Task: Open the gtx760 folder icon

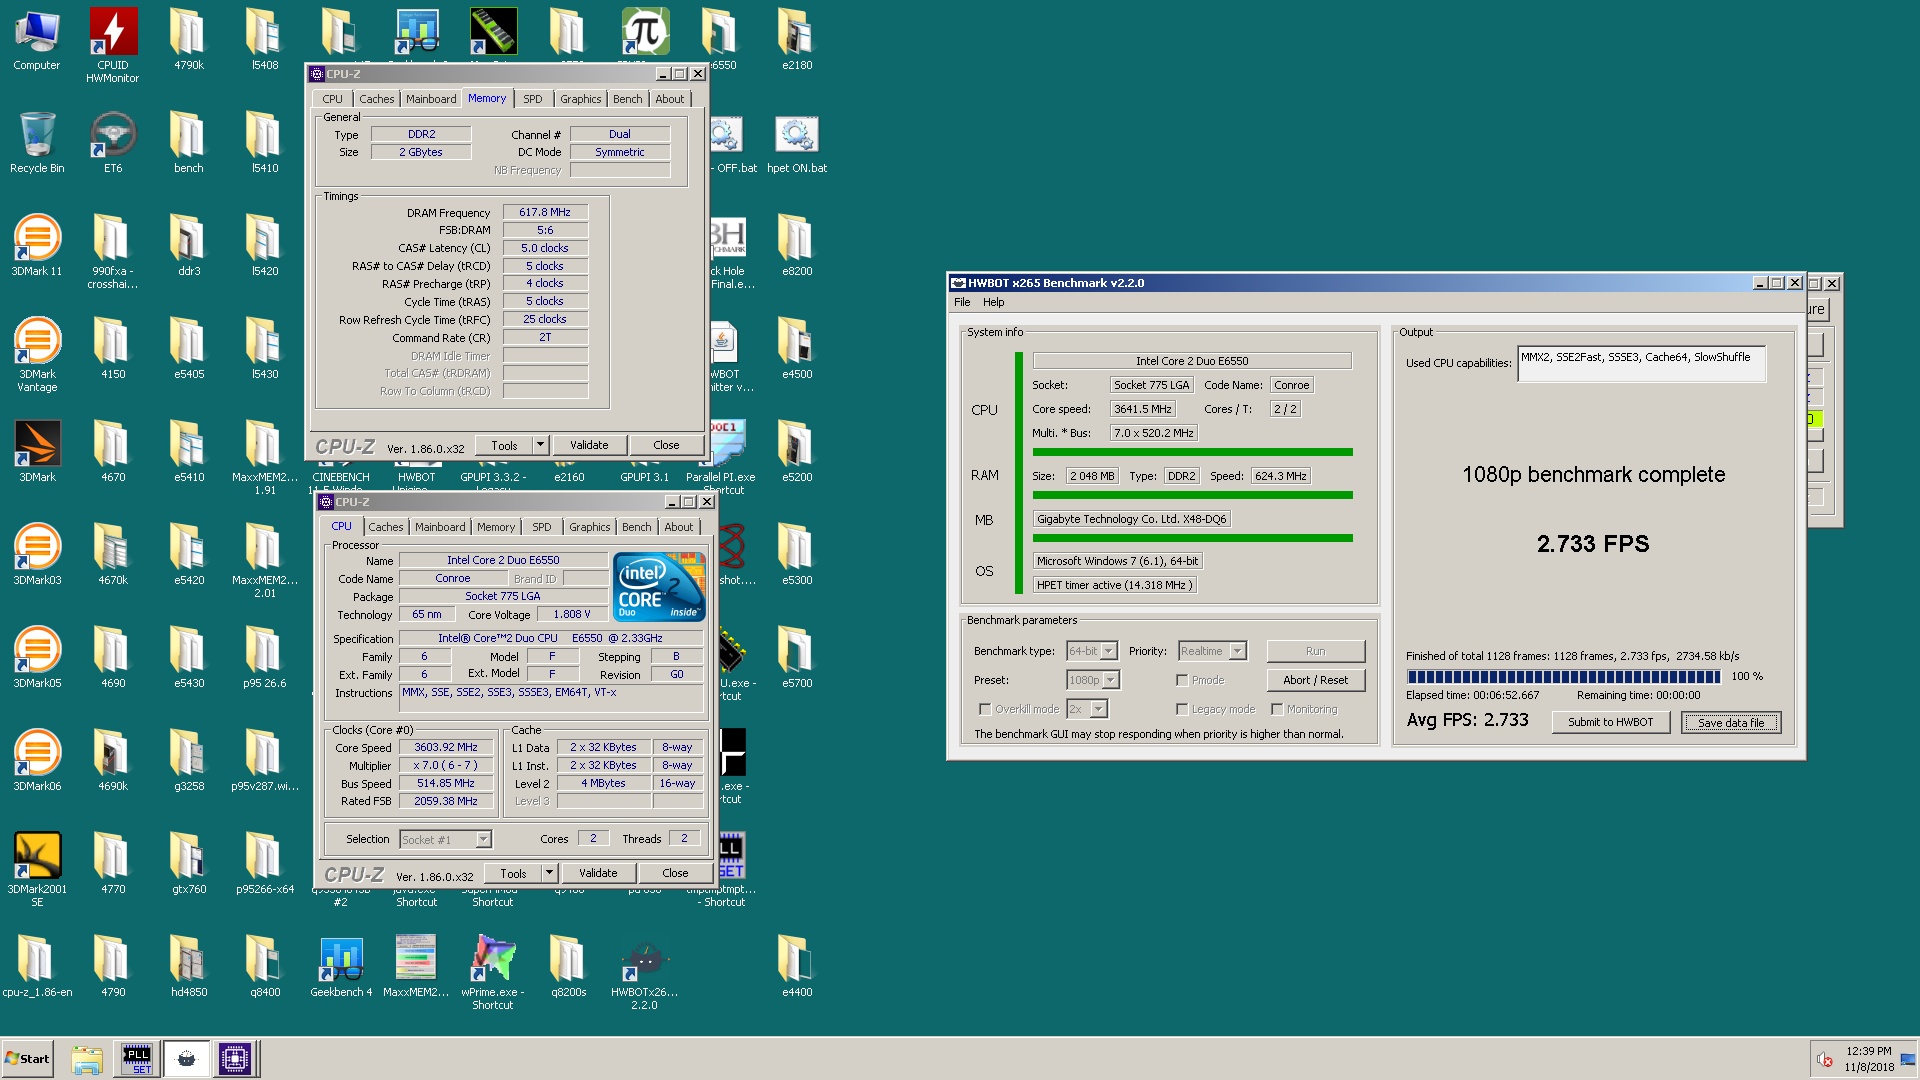Action: (189, 863)
